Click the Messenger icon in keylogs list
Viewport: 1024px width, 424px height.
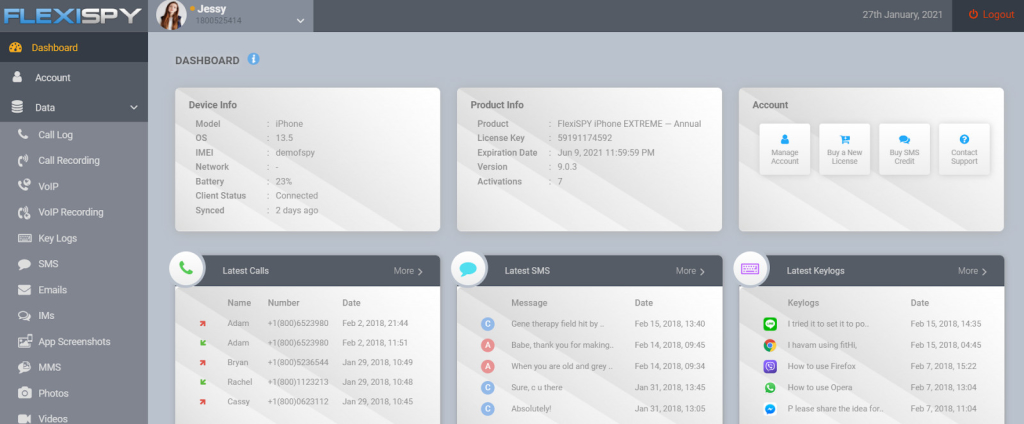pyautogui.click(x=770, y=409)
